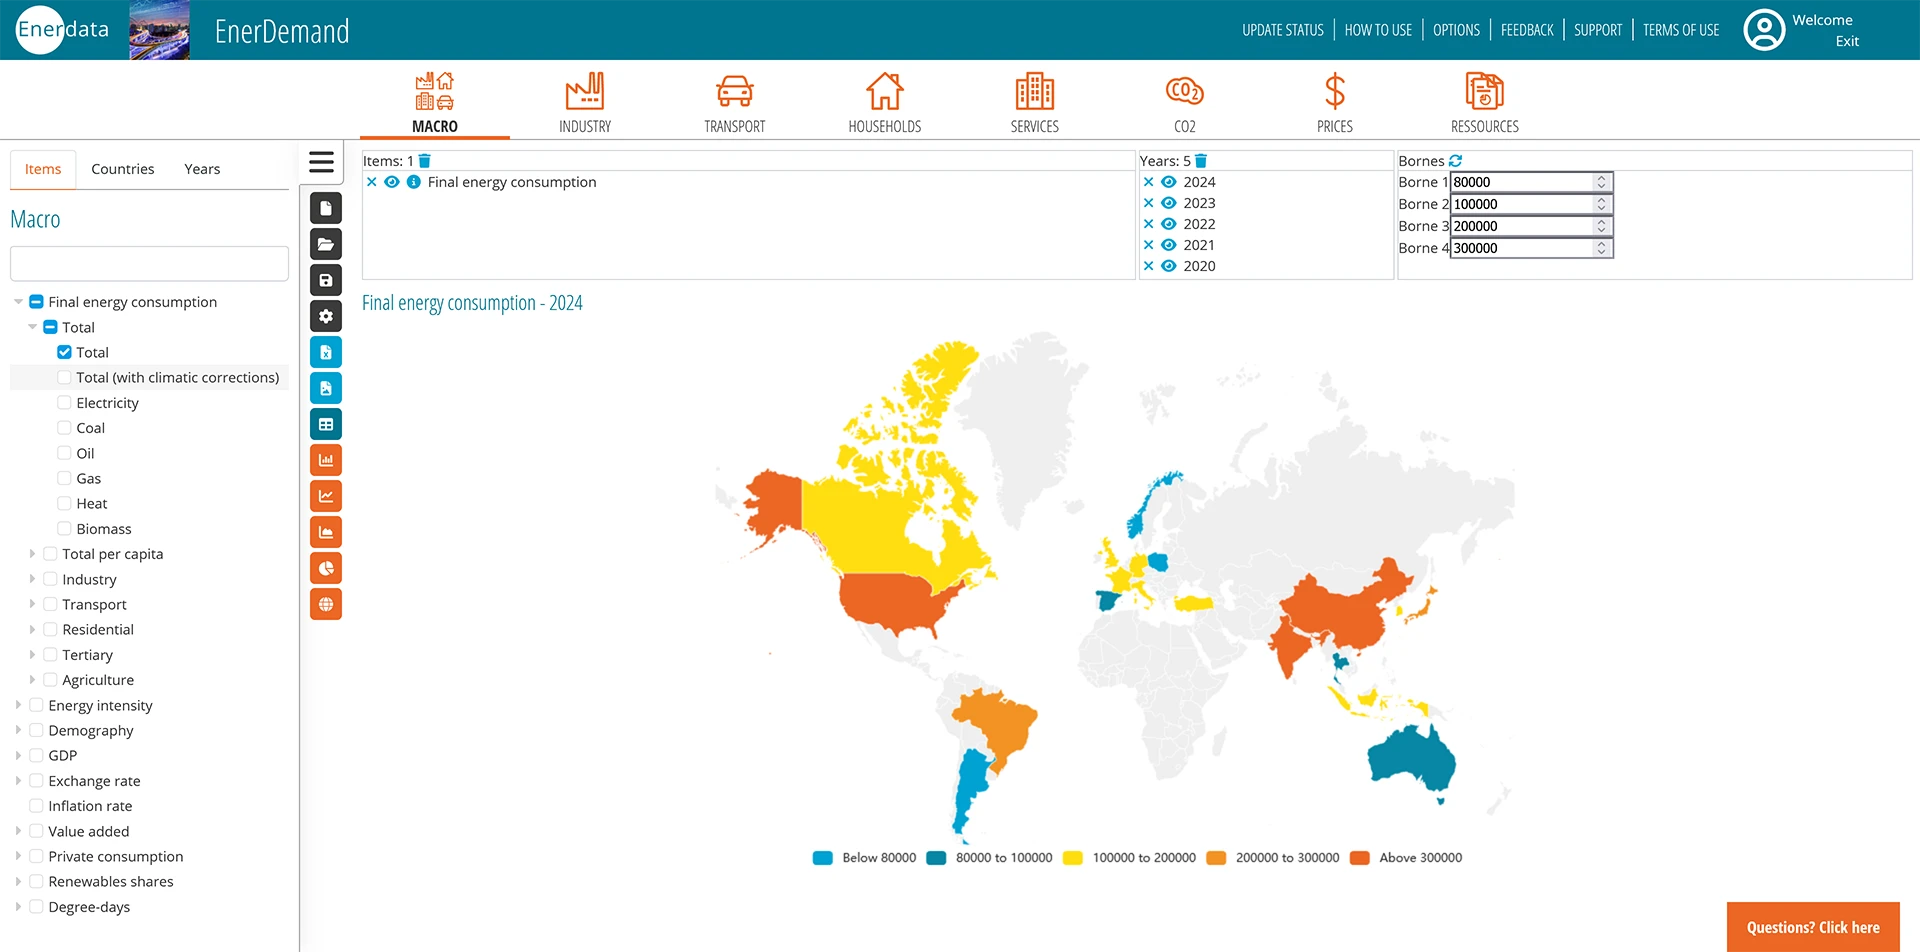Screen dimensions: 1920x952
Task: Show info for Final energy consumption
Action: click(414, 182)
